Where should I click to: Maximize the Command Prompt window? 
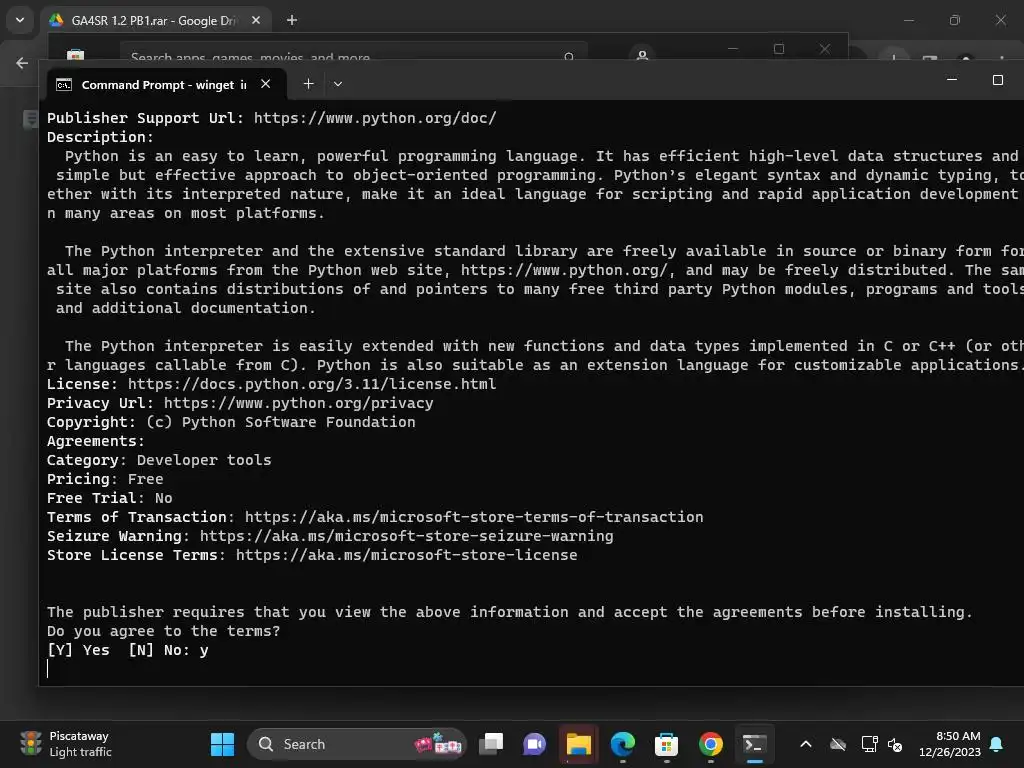pos(997,80)
